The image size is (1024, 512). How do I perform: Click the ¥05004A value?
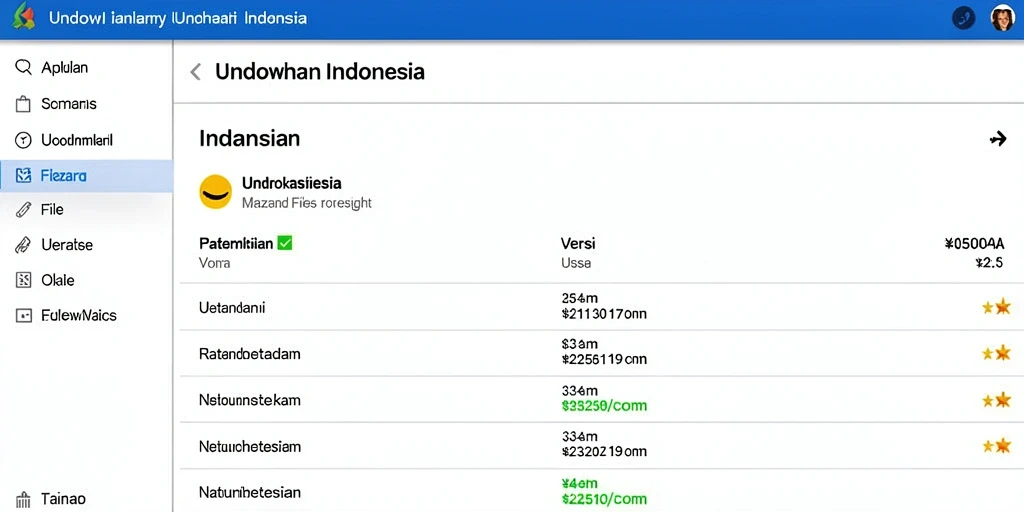[974, 244]
